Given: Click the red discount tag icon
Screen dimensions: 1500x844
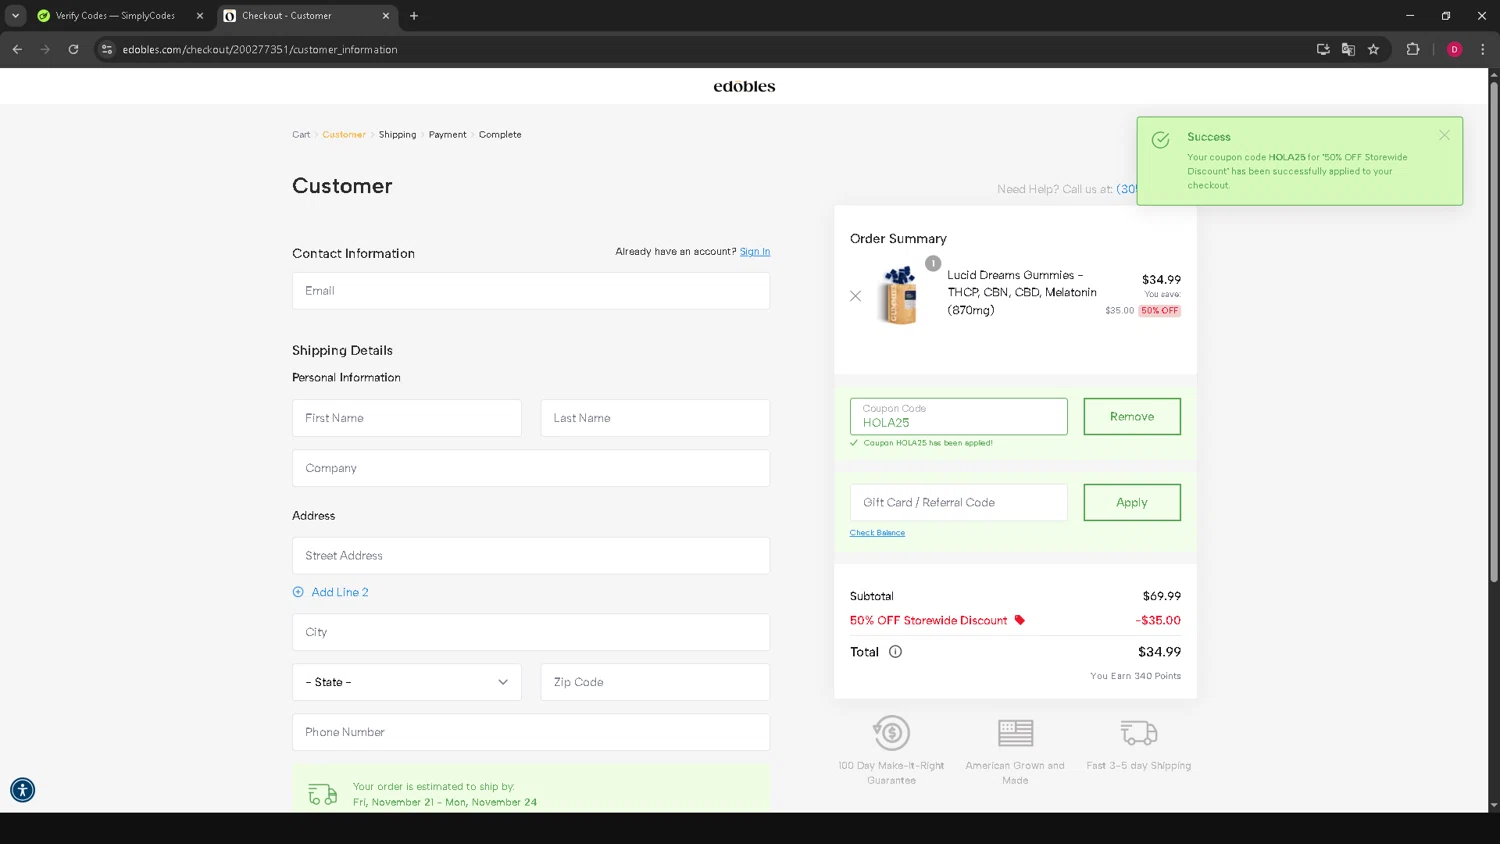Looking at the screenshot, I should [1020, 620].
